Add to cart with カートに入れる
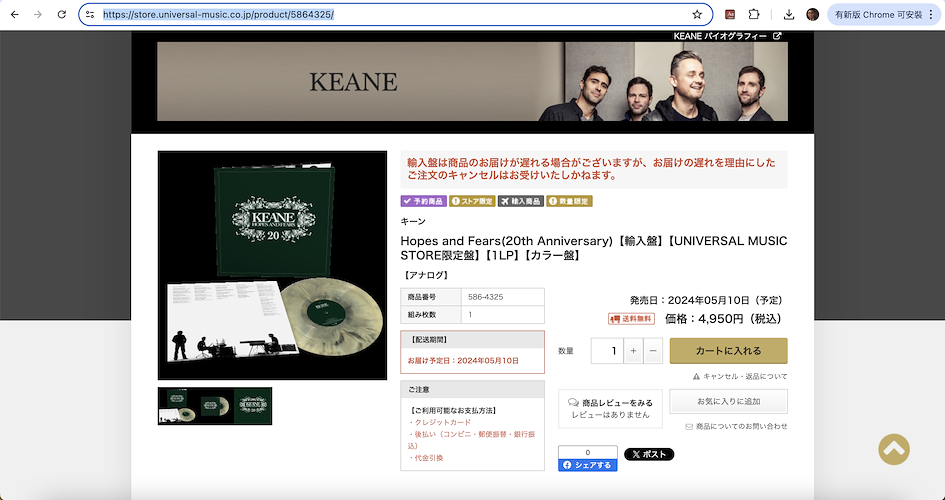The image size is (945, 500). [x=729, y=351]
